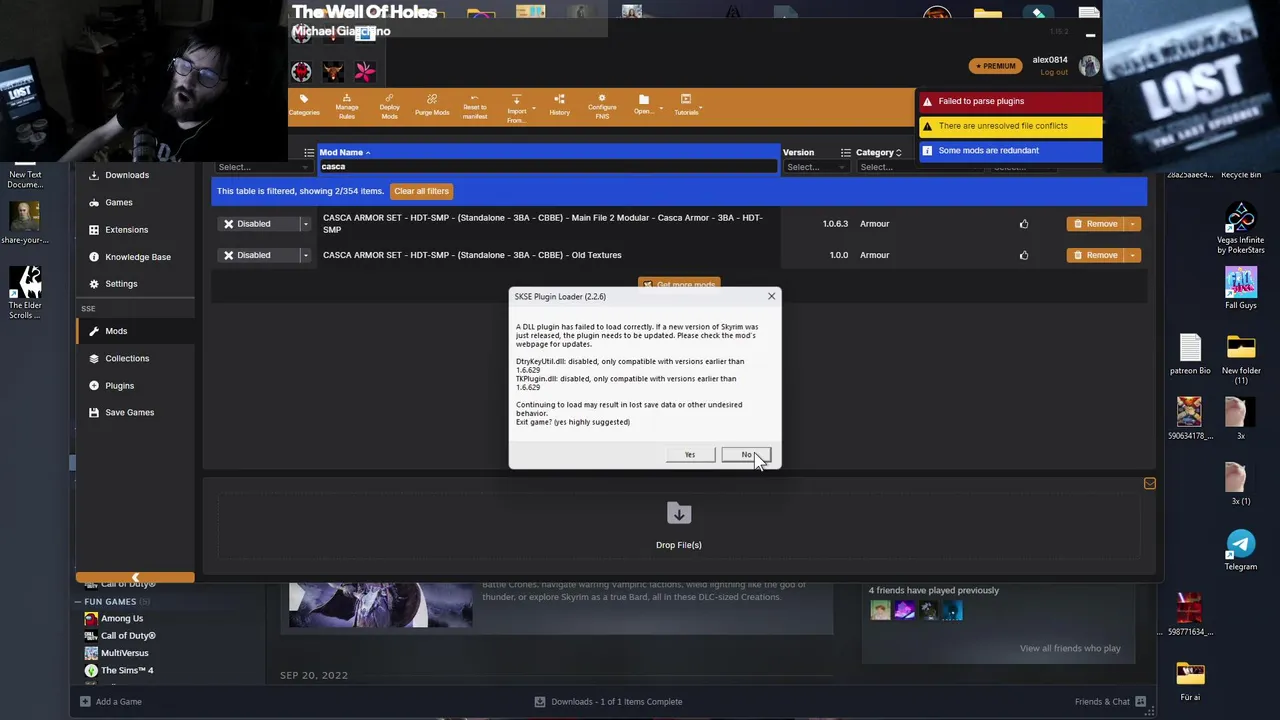Viewport: 1280px width, 720px height.
Task: Open Manage Rules in the toolbar
Action: point(346,106)
